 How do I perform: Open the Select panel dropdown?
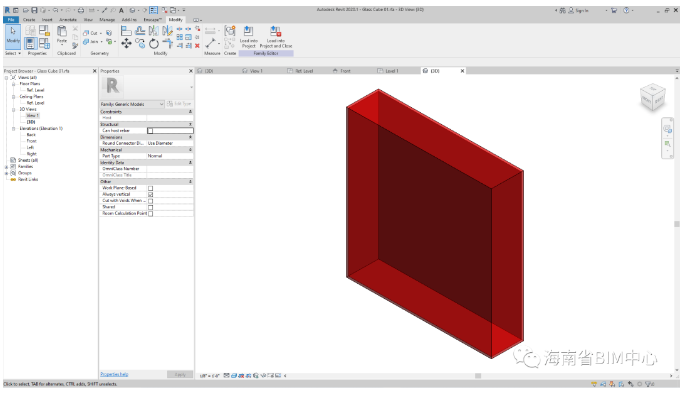13,53
